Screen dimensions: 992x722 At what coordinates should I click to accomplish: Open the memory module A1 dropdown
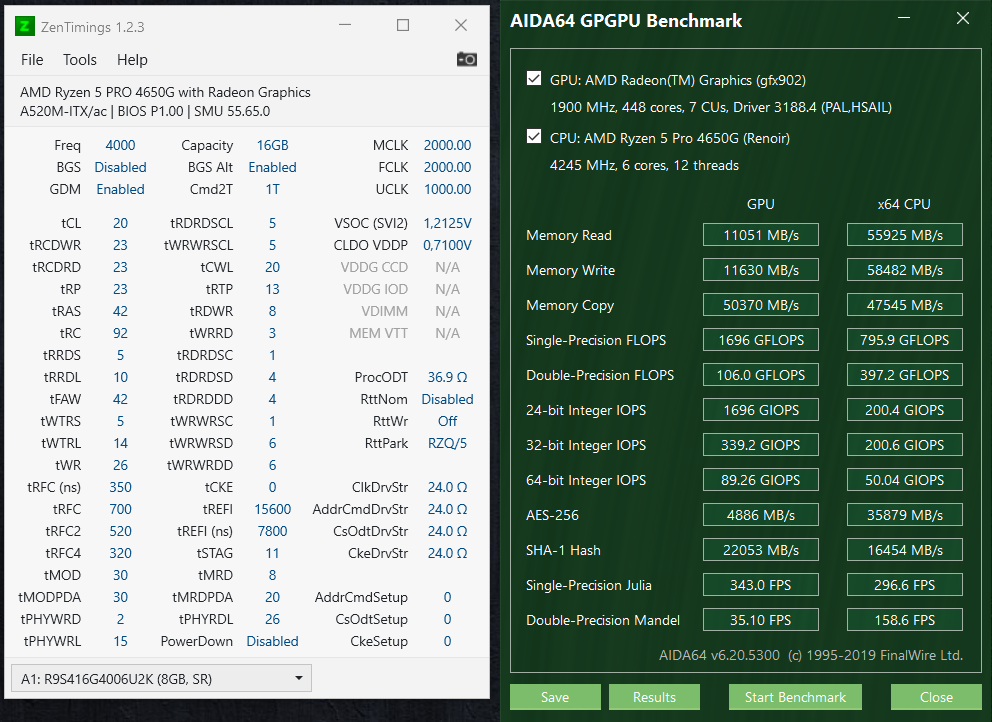coord(161,678)
